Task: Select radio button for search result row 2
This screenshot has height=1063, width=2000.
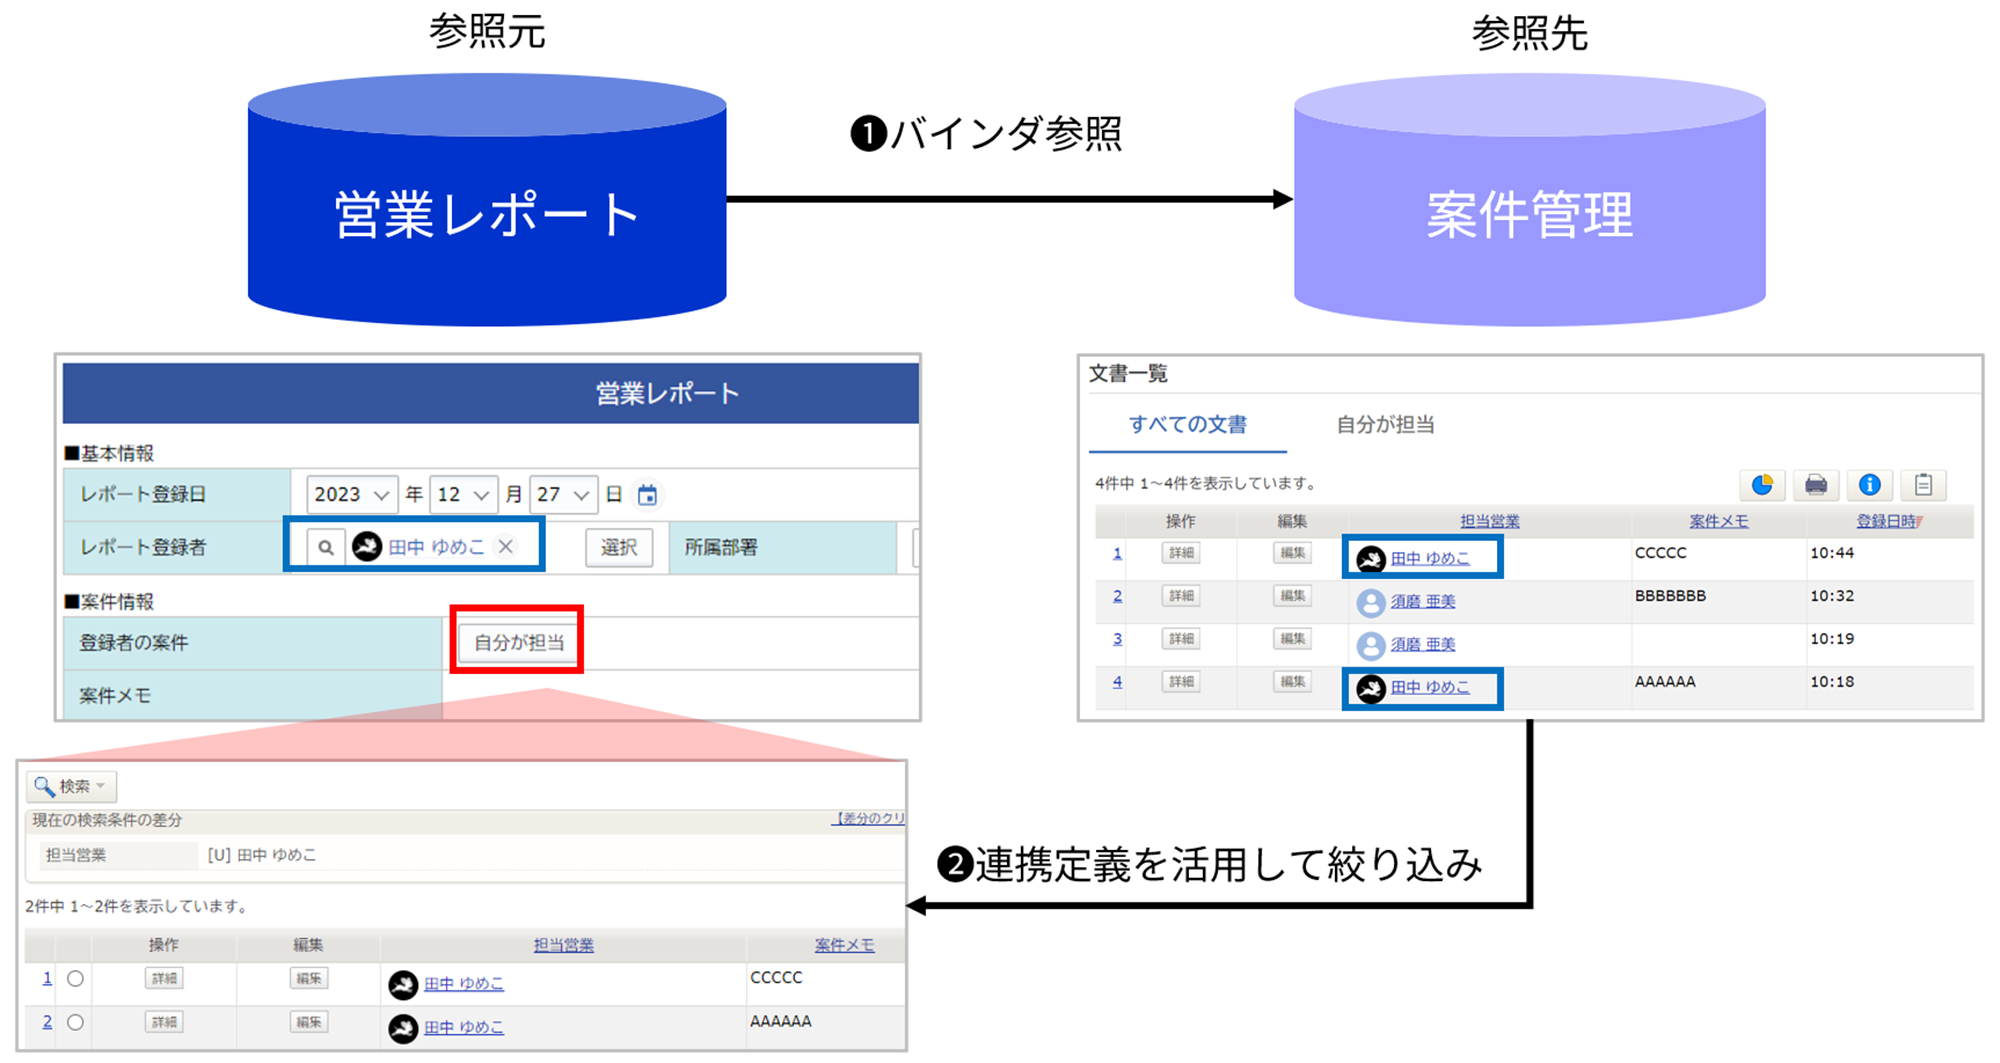Action: coord(75,1022)
